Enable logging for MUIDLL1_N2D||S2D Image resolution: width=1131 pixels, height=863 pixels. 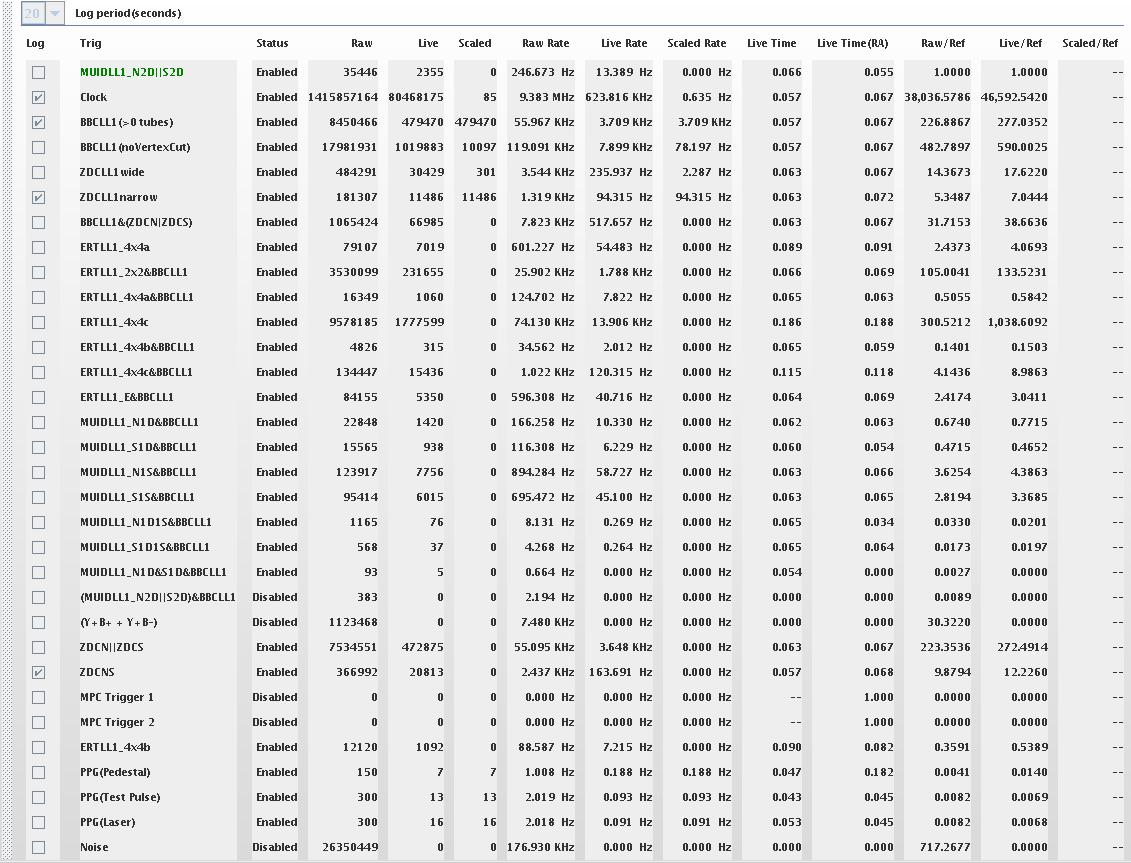[x=38, y=72]
